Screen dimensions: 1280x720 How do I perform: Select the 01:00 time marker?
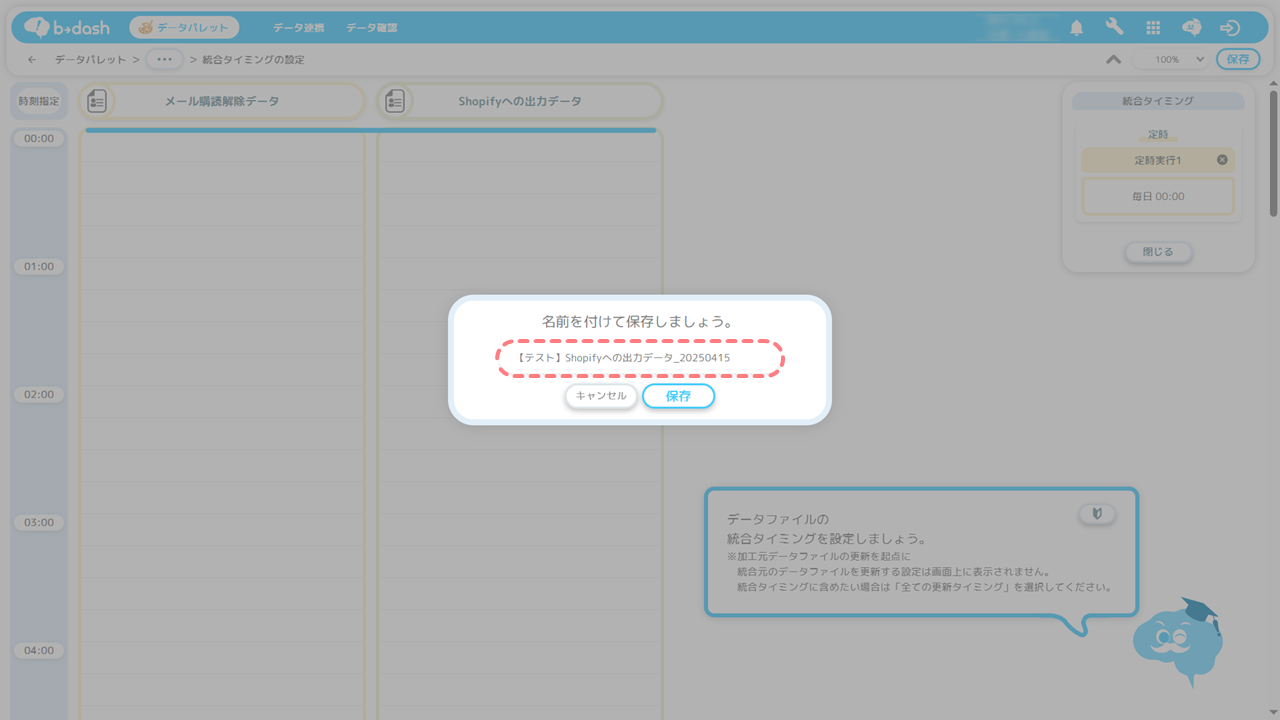pyautogui.click(x=39, y=266)
